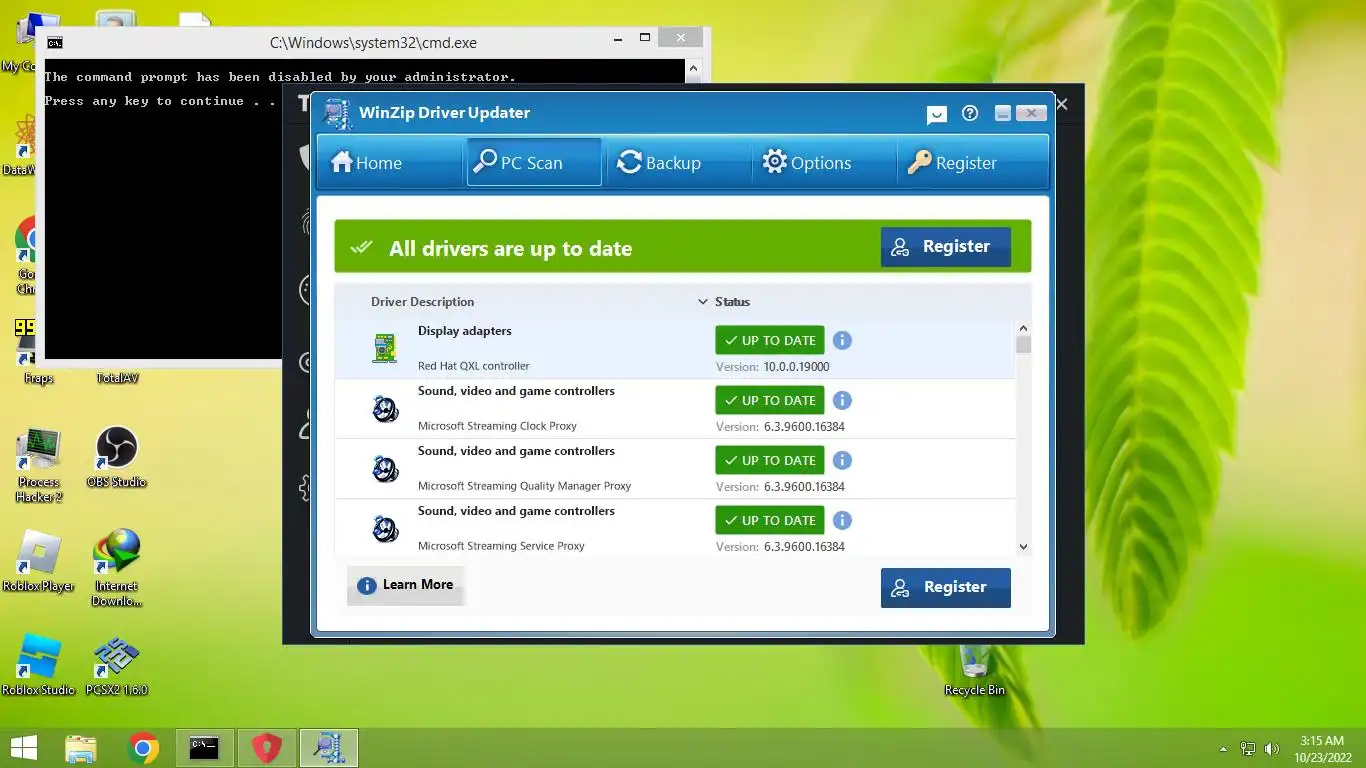1366x768 pixels.
Task: Click UP TO DATE for Streaming Clock Proxy
Action: 770,400
